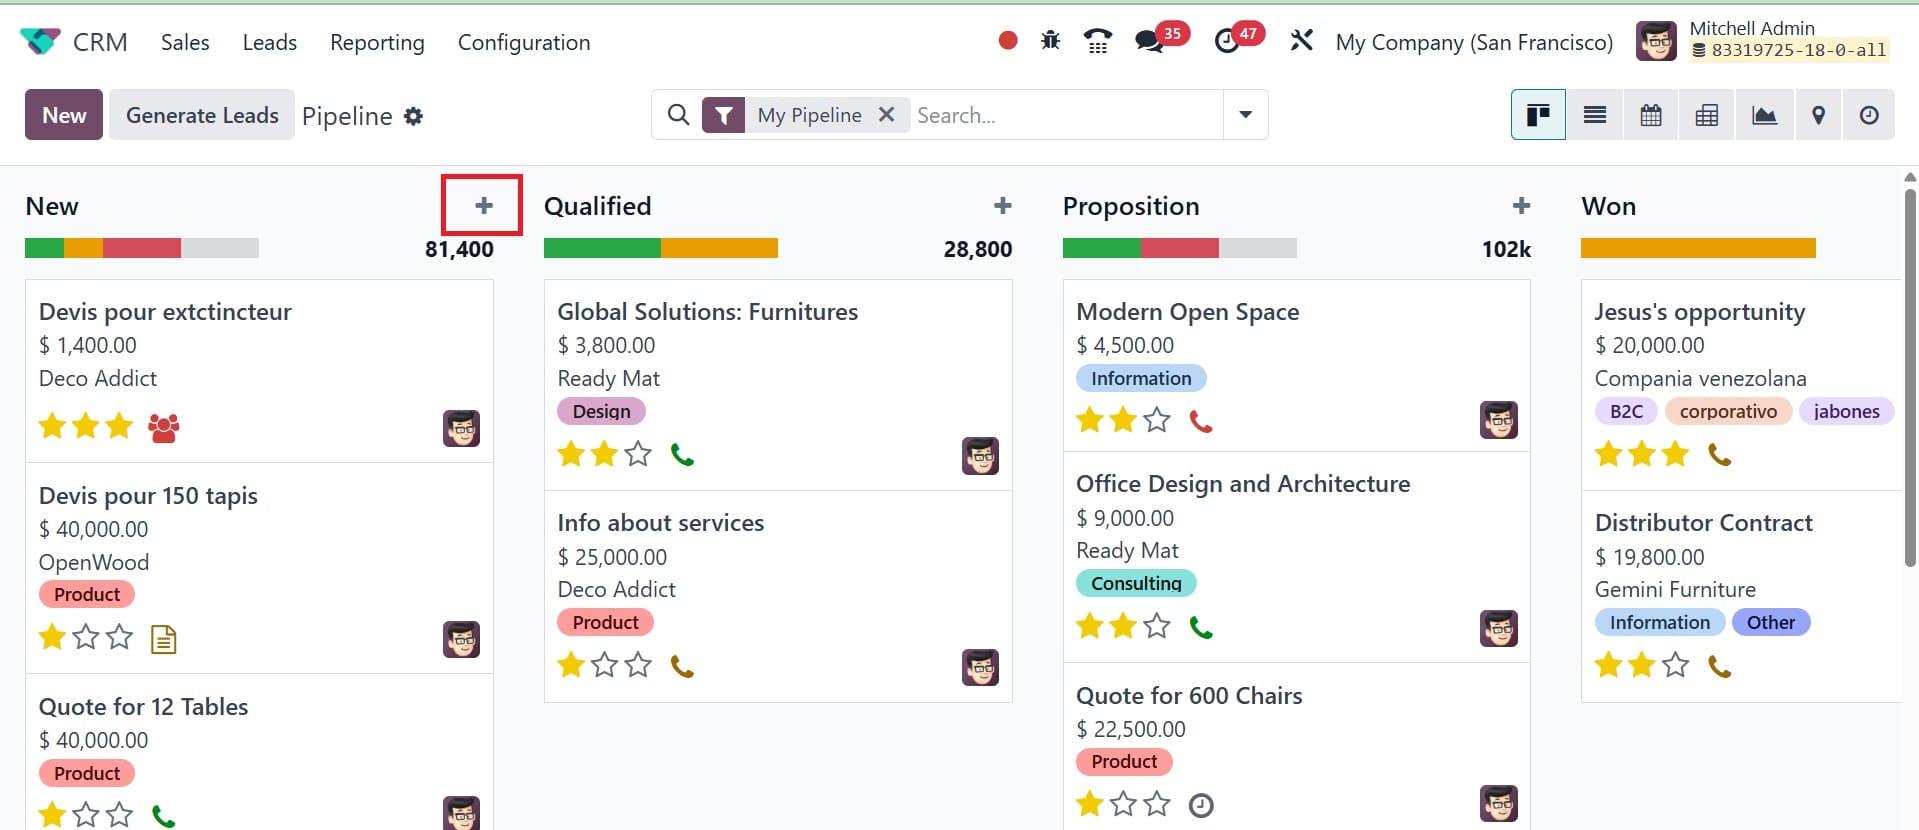1919x830 pixels.
Task: Click the vertical scrollbar thumb
Action: [1910, 378]
